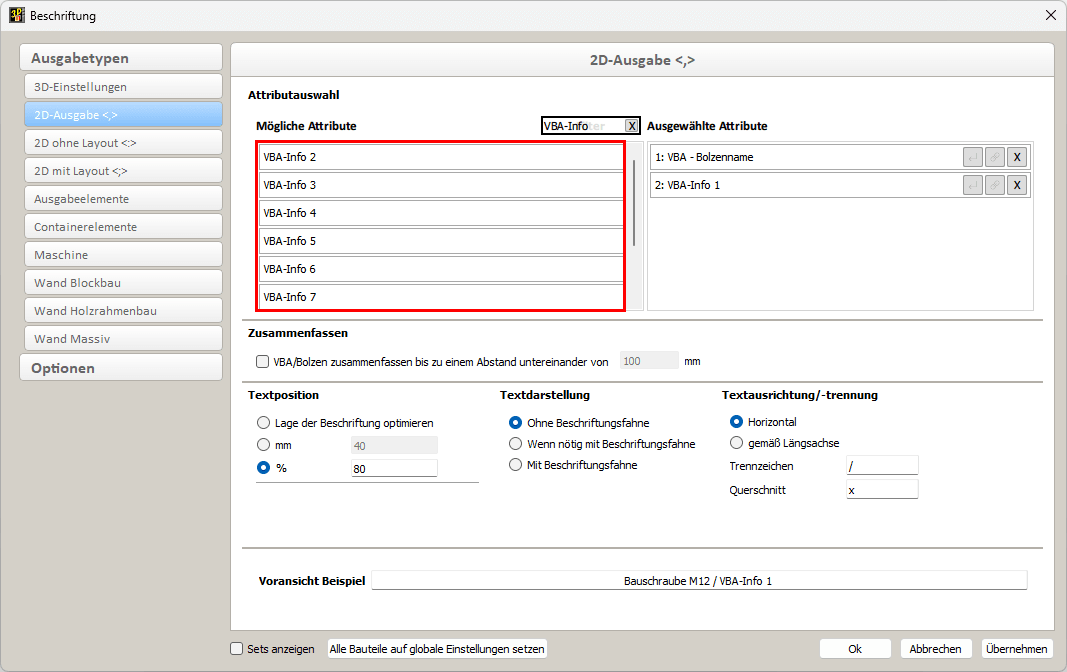This screenshot has width=1067, height=672.
Task: Clear the VBA-Info filter with X
Action: pos(631,126)
